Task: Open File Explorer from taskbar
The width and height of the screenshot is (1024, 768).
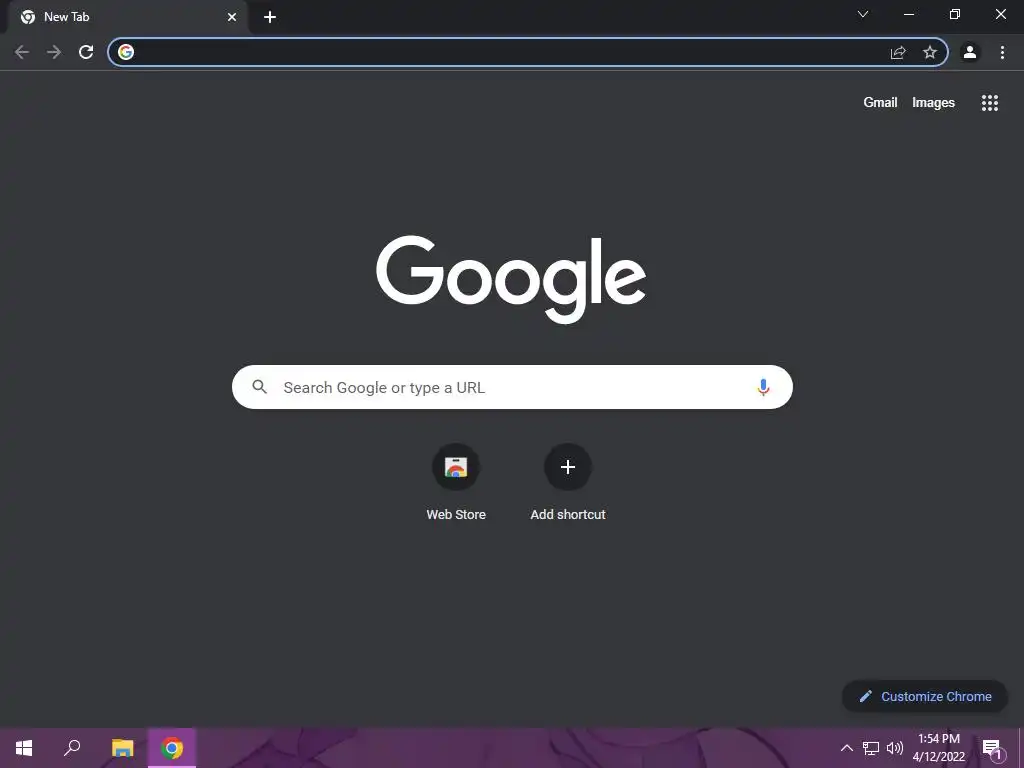Action: [x=122, y=748]
